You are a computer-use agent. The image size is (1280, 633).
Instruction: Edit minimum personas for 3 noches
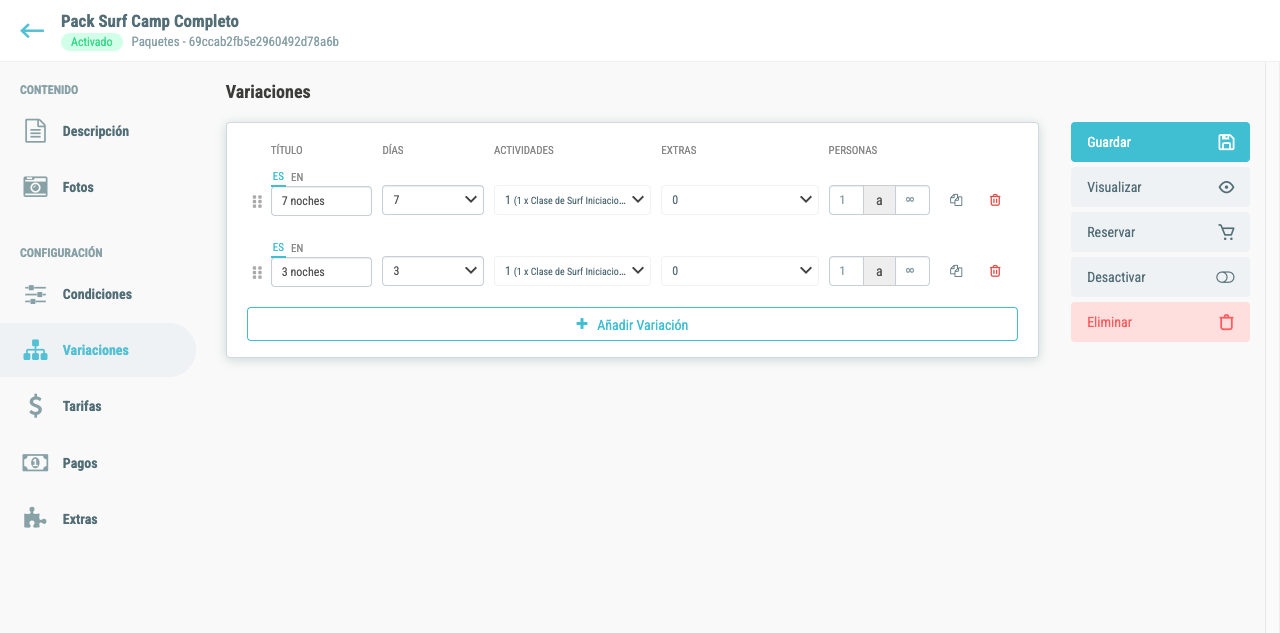pyautogui.click(x=846, y=271)
